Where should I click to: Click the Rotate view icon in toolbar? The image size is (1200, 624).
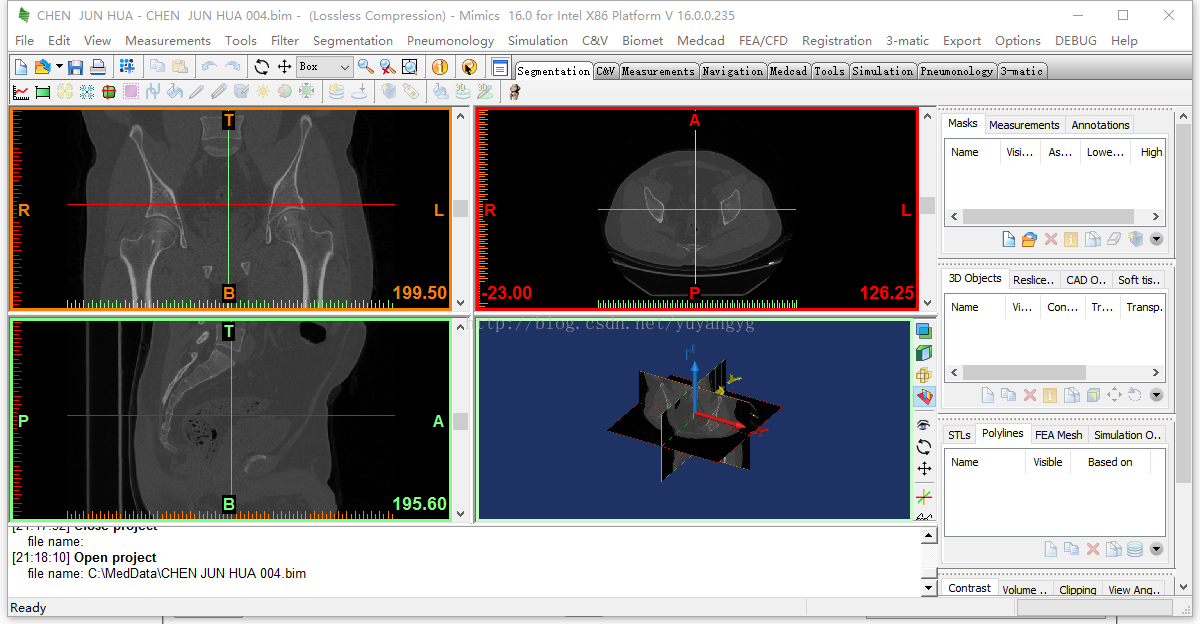[x=262, y=67]
